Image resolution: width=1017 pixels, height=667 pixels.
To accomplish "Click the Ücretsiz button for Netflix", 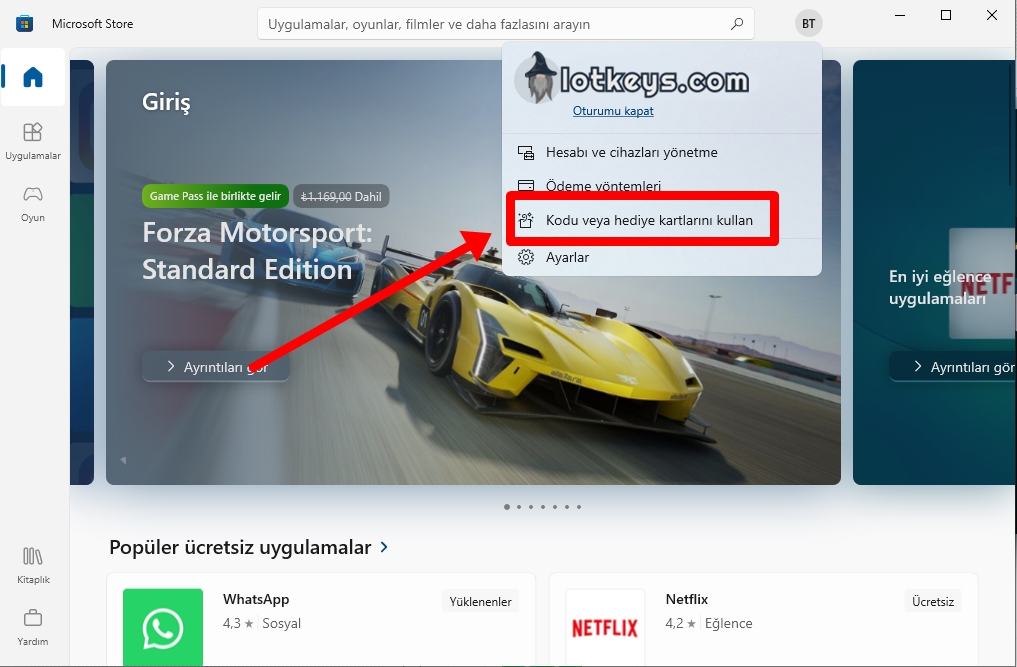I will [x=933, y=601].
